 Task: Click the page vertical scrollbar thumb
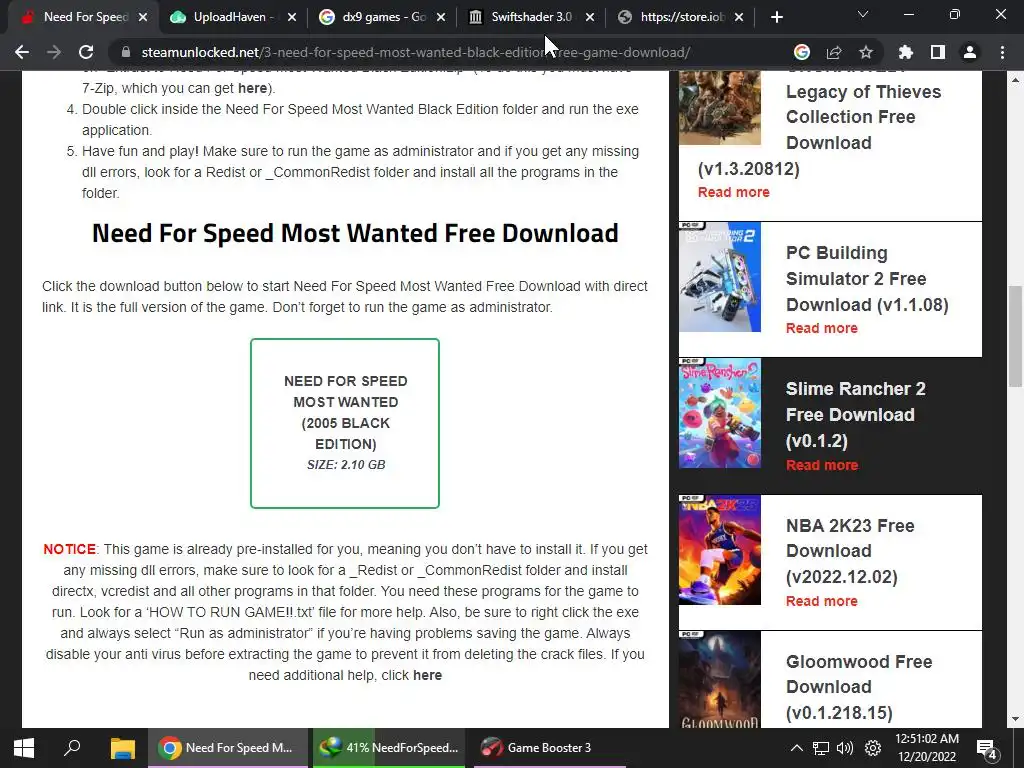pyautogui.click(x=1015, y=336)
